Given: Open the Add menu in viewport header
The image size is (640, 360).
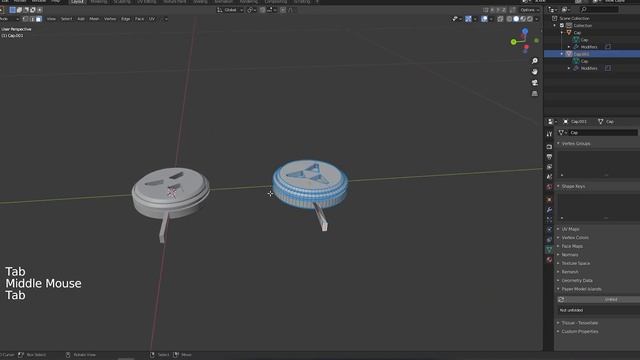Looking at the screenshot, I should [81, 19].
